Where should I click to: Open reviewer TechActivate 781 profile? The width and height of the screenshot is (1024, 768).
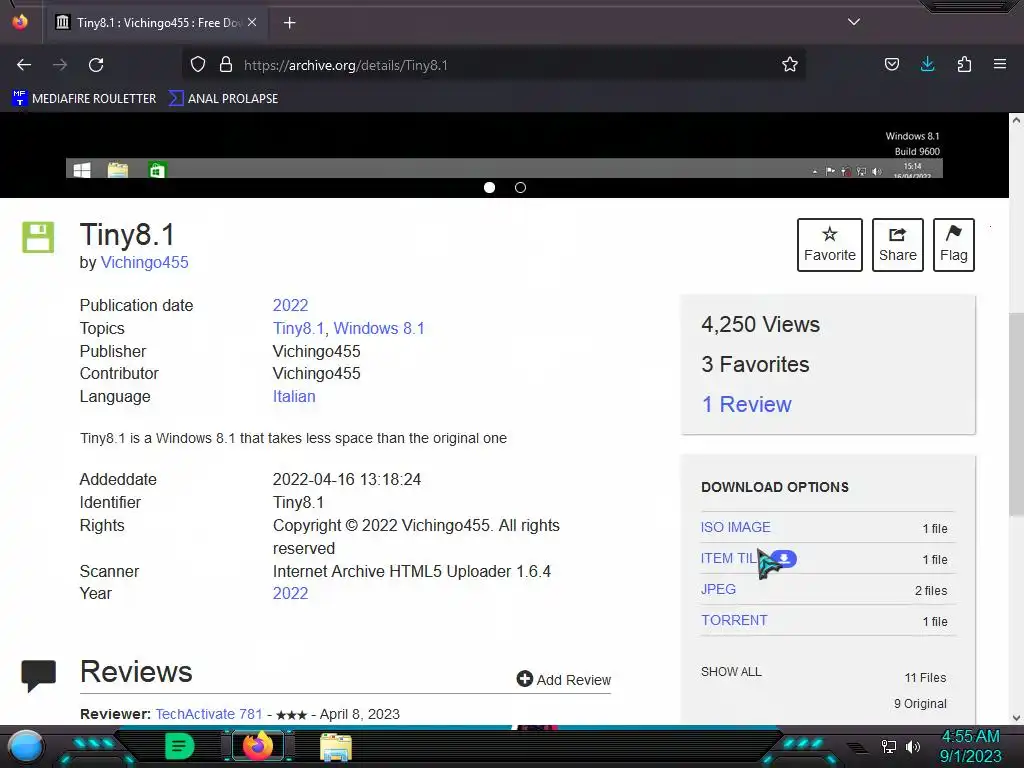208,714
